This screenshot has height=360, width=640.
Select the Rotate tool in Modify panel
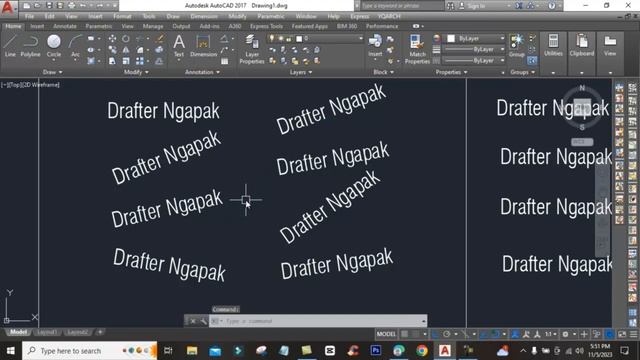126,38
